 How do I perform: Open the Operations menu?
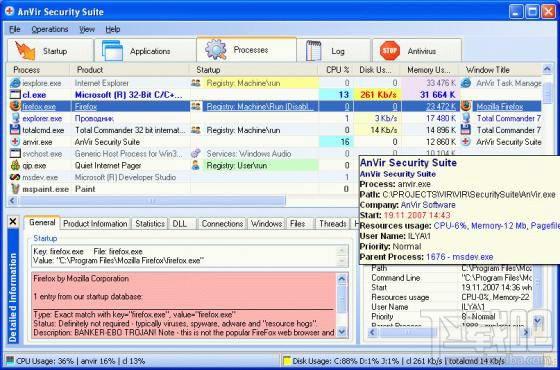(x=50, y=29)
